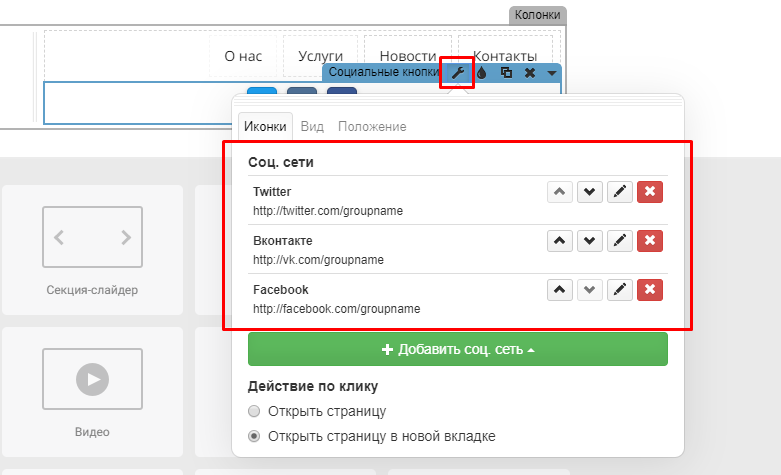Move Вконтакте entry up in the list
The height and width of the screenshot is (475, 781).
click(x=560, y=241)
